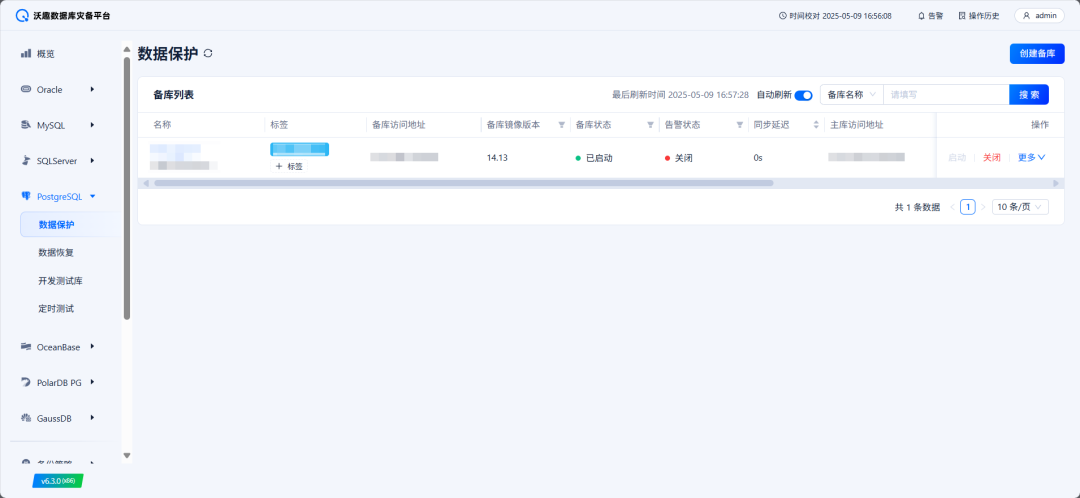The width and height of the screenshot is (1080, 498).
Task: Go to previous page arrow
Action: tap(953, 207)
